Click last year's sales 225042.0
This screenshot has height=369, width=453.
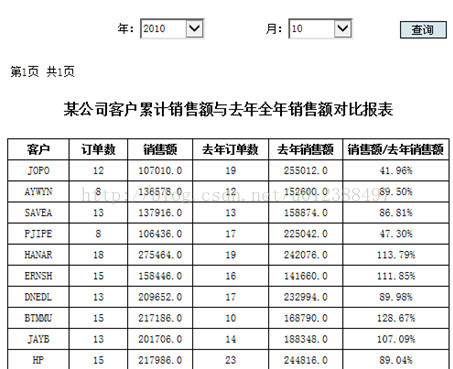(x=306, y=234)
